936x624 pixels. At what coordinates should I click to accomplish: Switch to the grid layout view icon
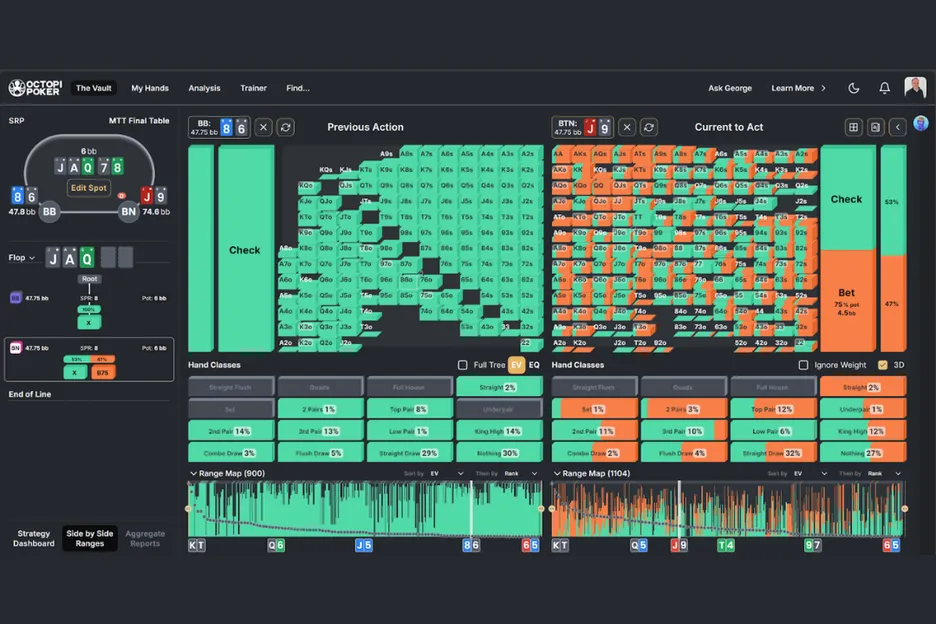pos(853,127)
